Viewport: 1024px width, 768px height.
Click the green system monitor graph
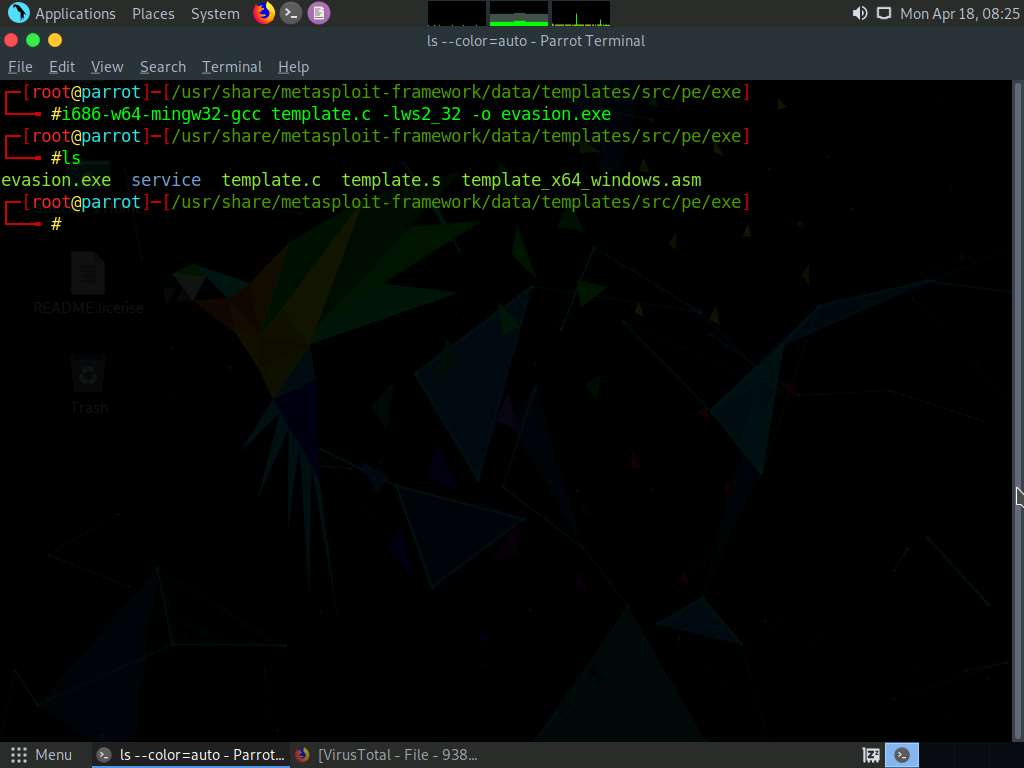518,13
